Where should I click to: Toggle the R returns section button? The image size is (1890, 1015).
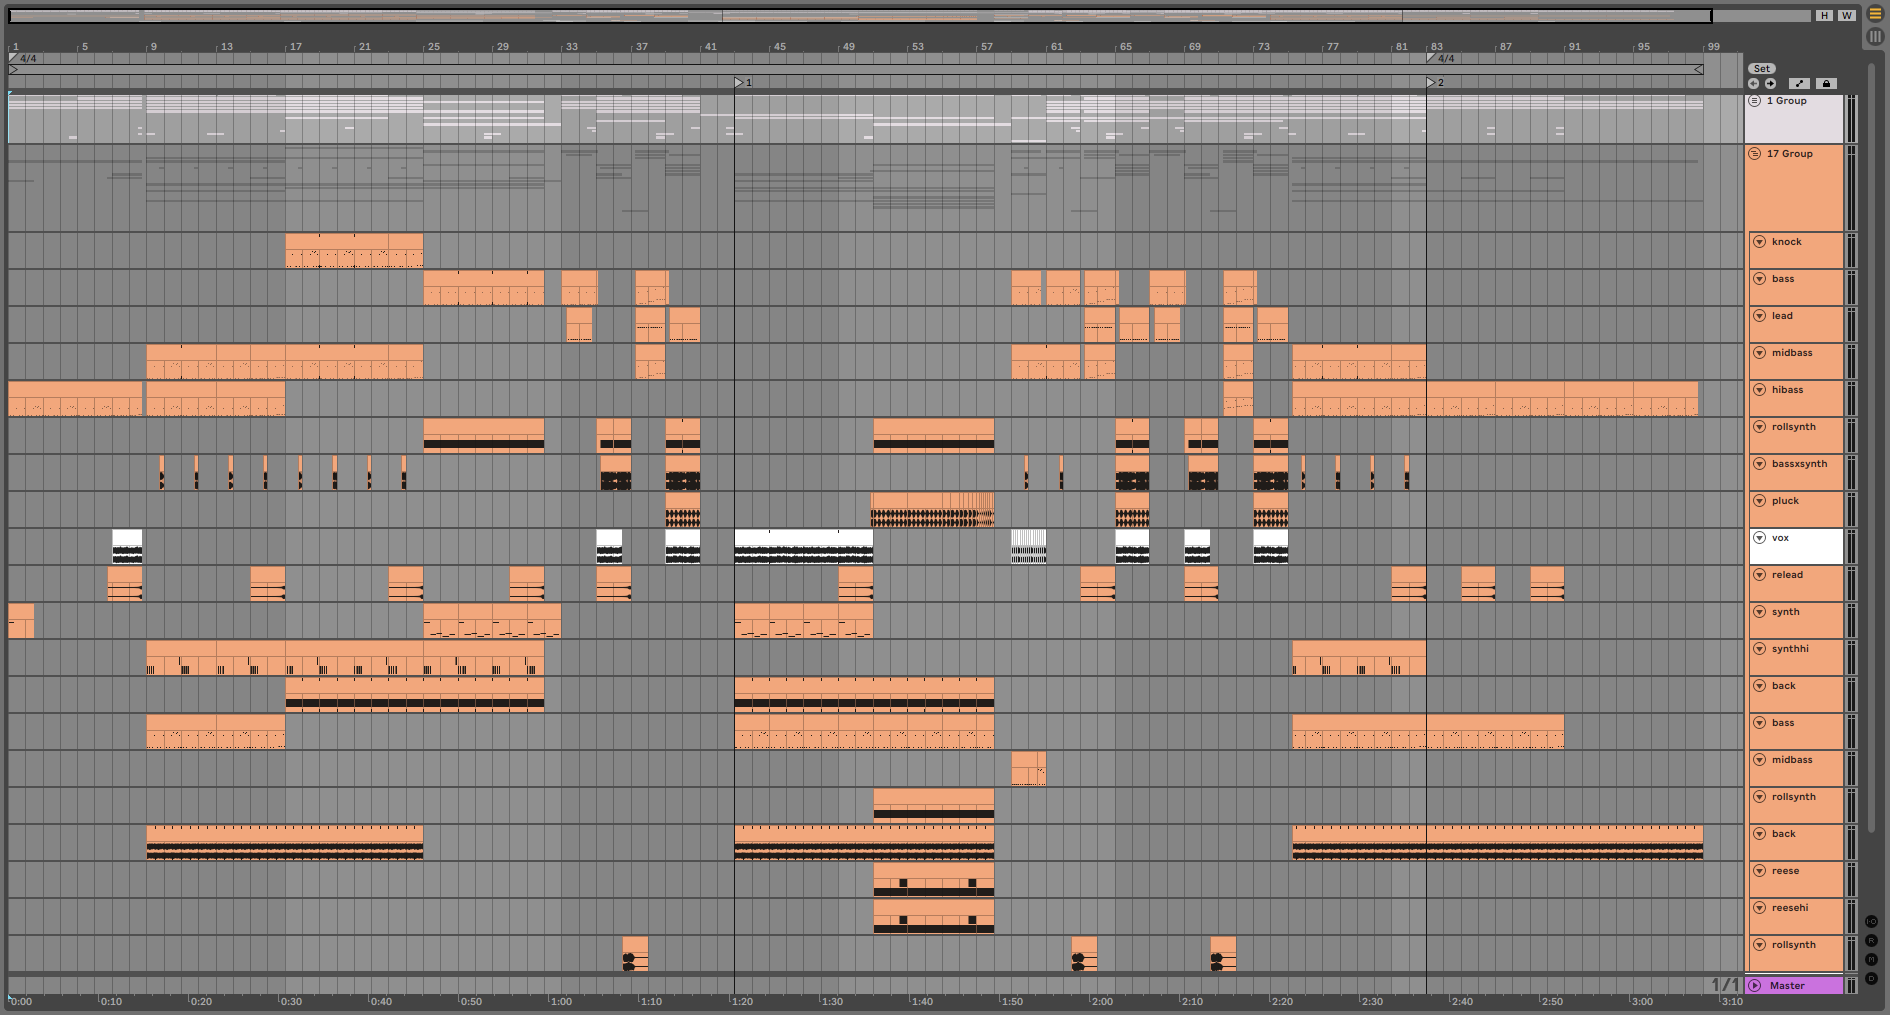(x=1871, y=941)
